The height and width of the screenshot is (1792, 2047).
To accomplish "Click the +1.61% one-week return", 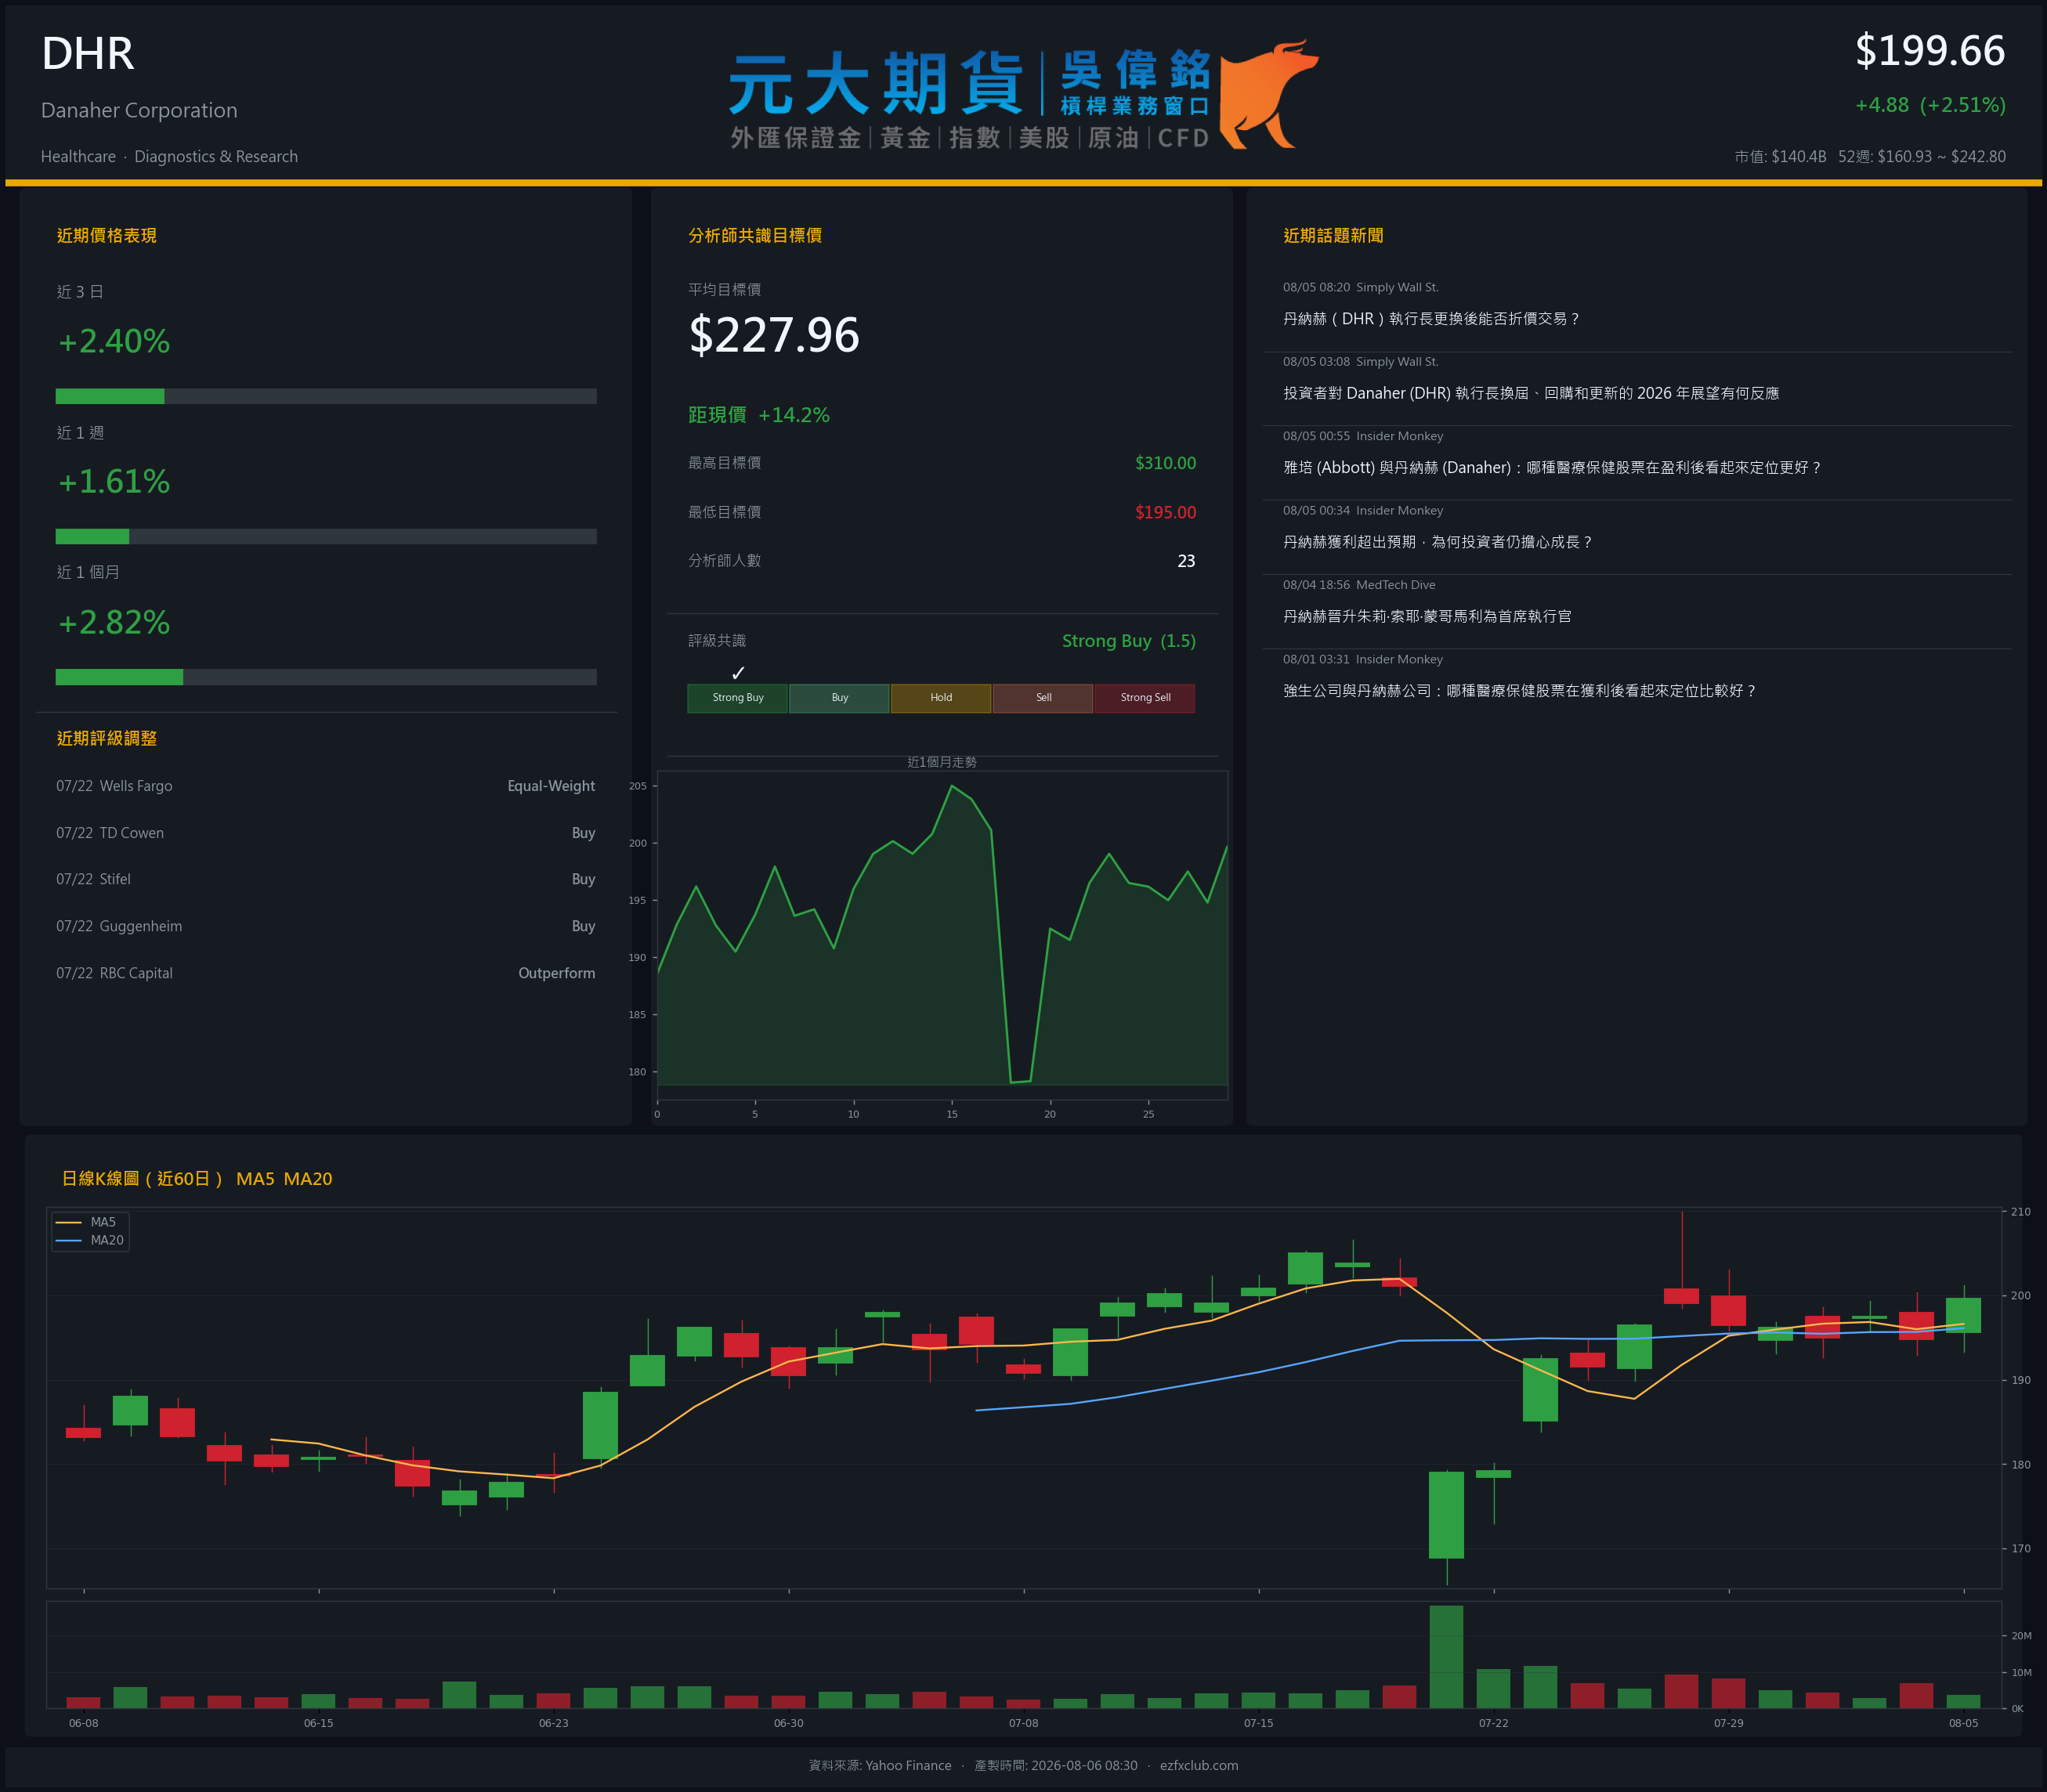I will tap(114, 482).
